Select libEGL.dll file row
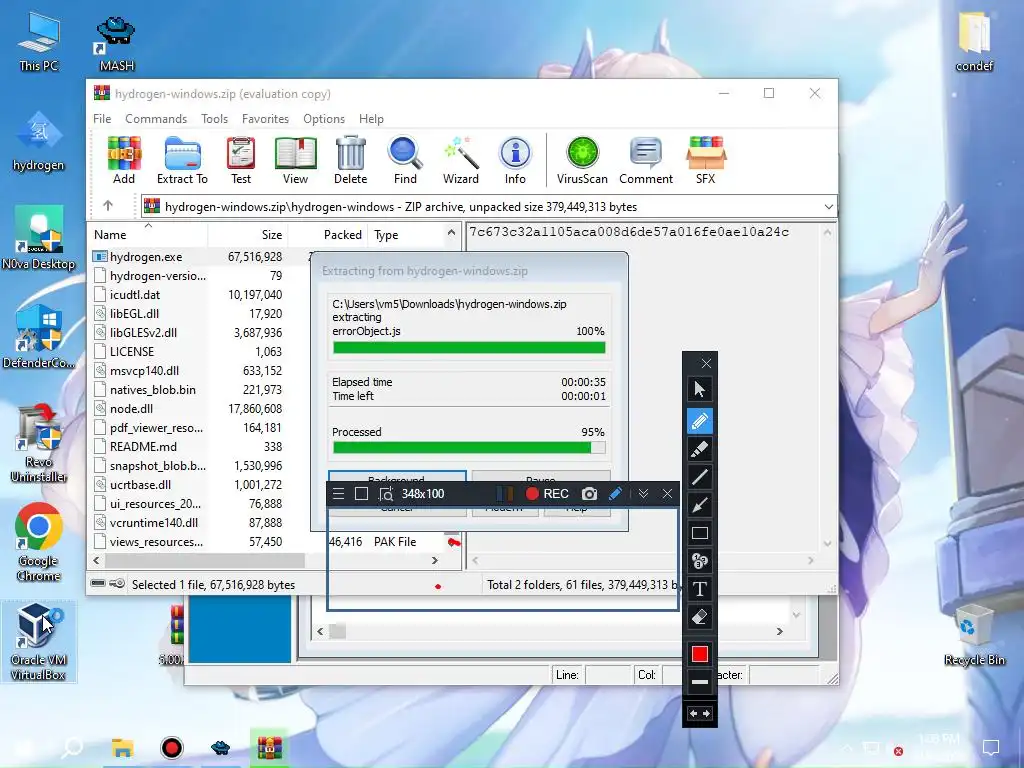 [x=134, y=313]
